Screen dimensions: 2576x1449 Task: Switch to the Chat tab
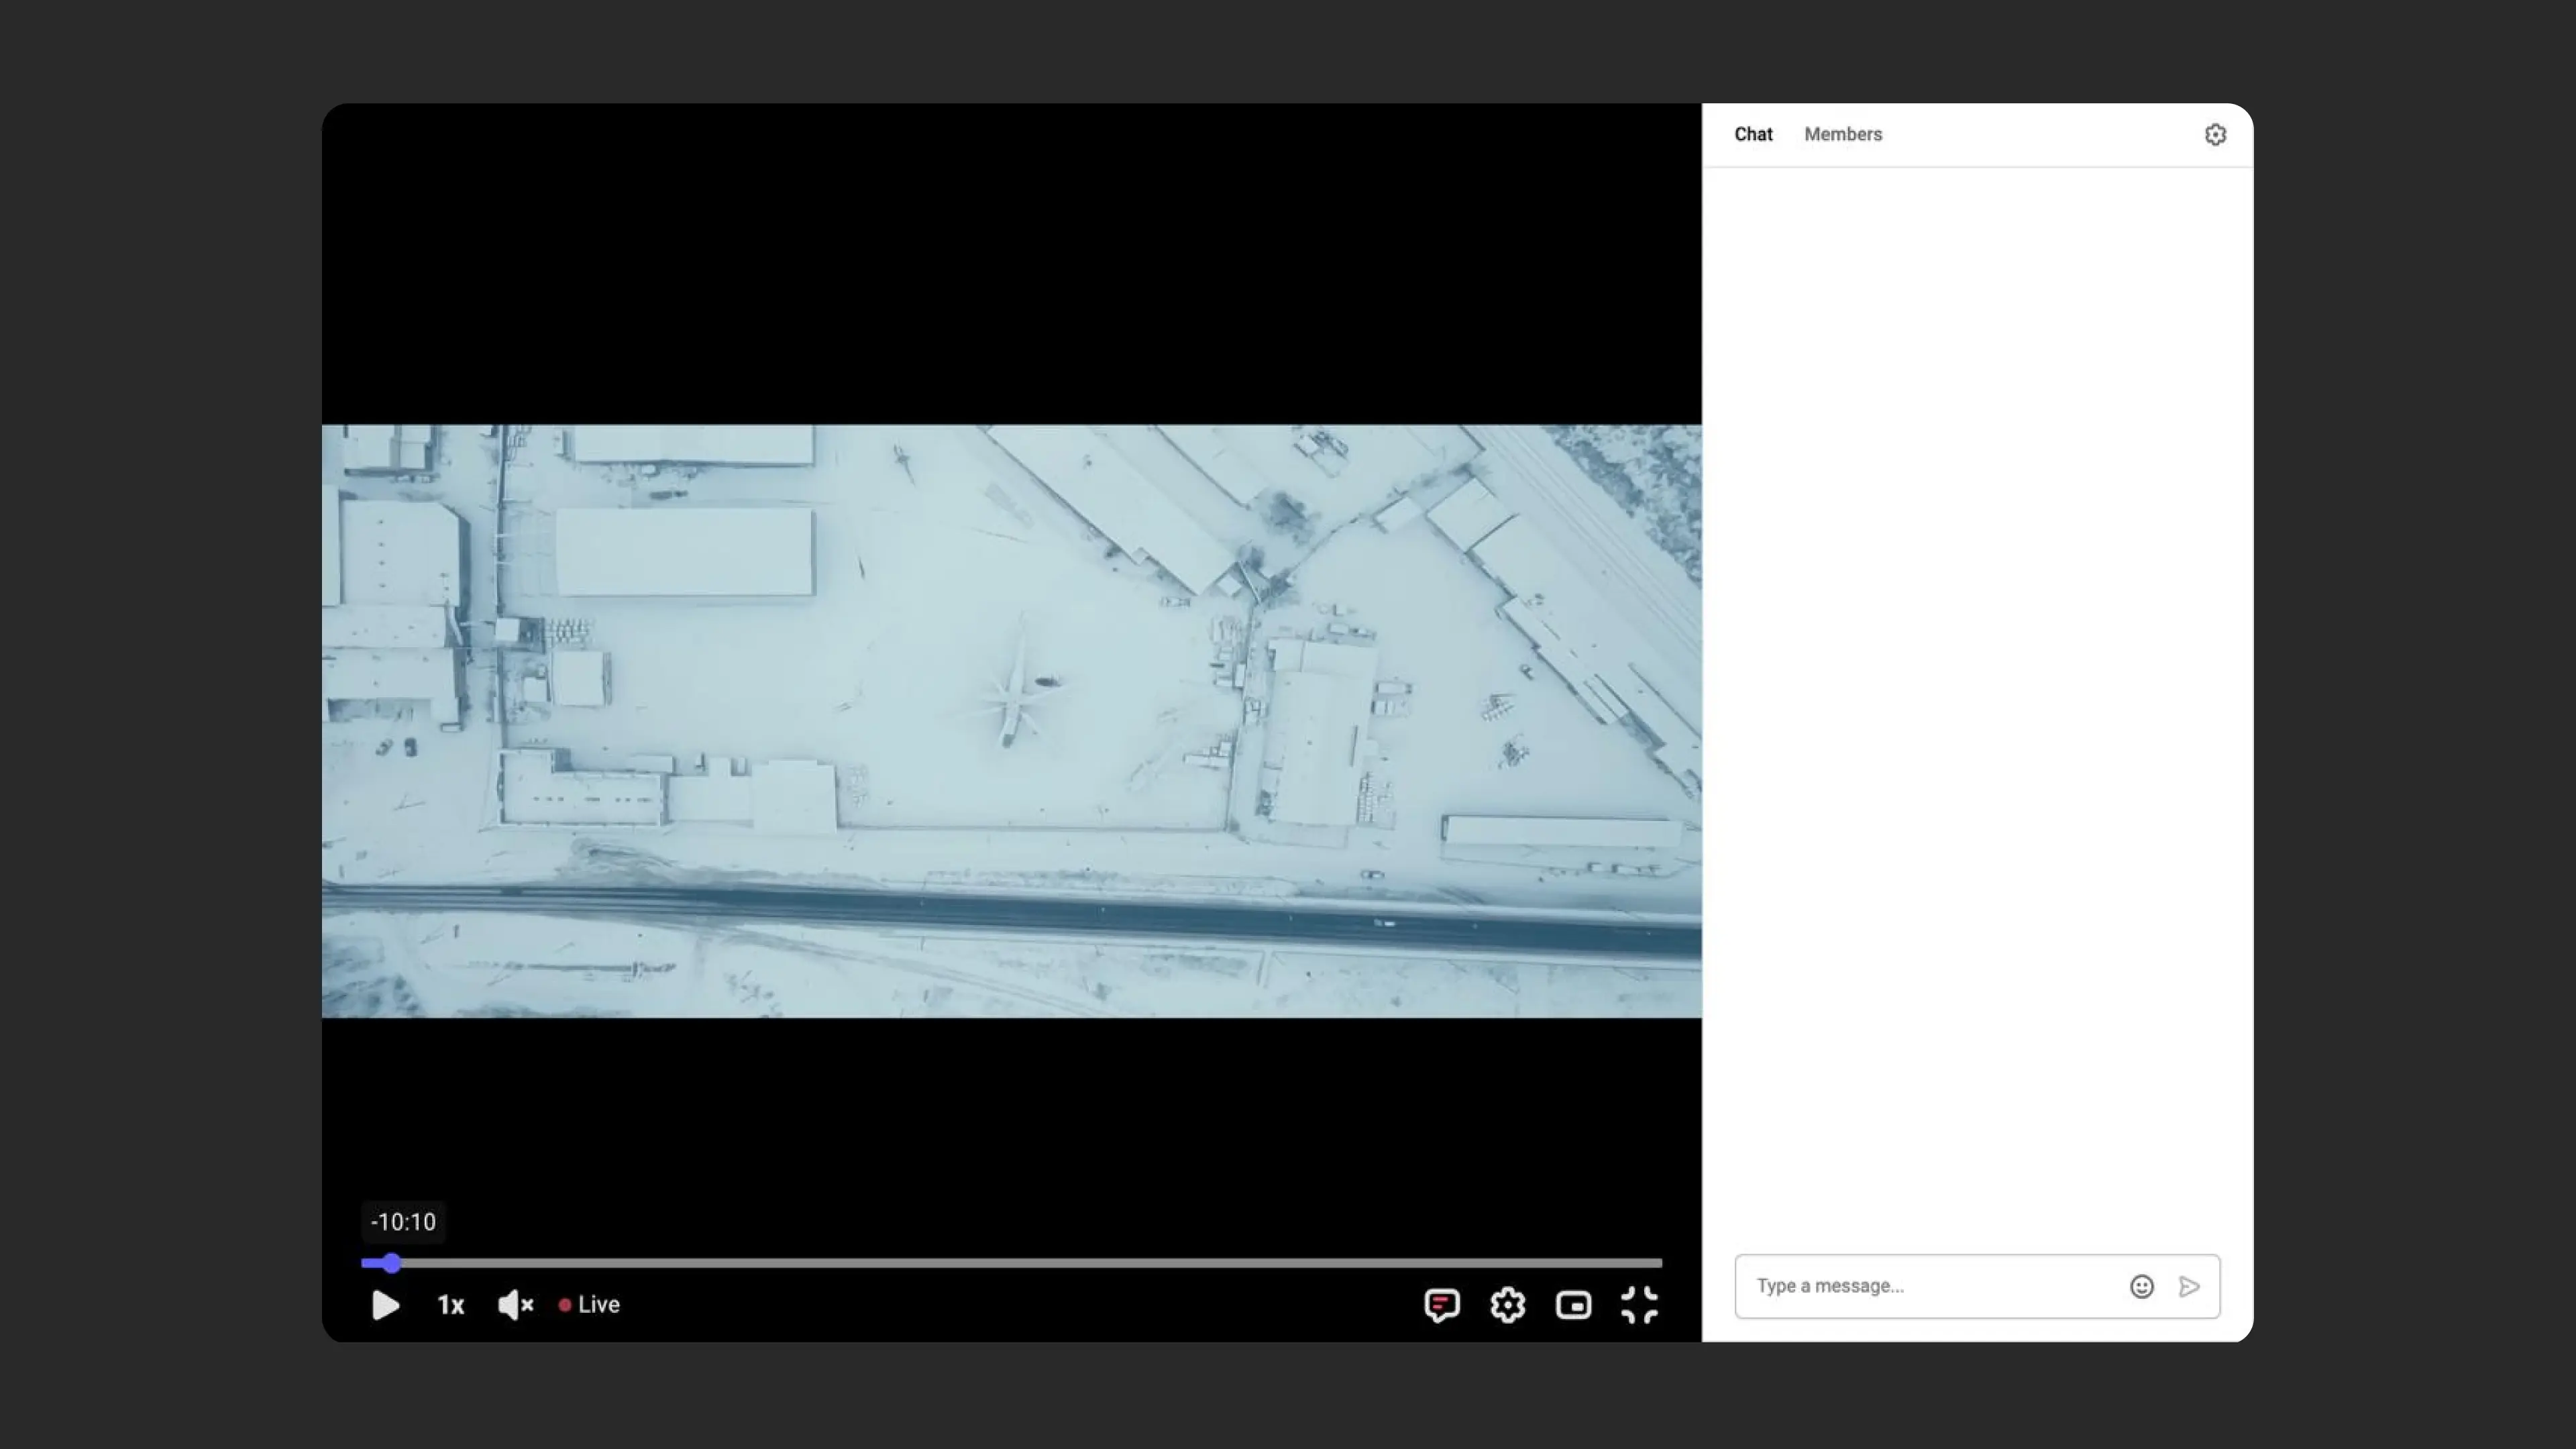click(1752, 134)
